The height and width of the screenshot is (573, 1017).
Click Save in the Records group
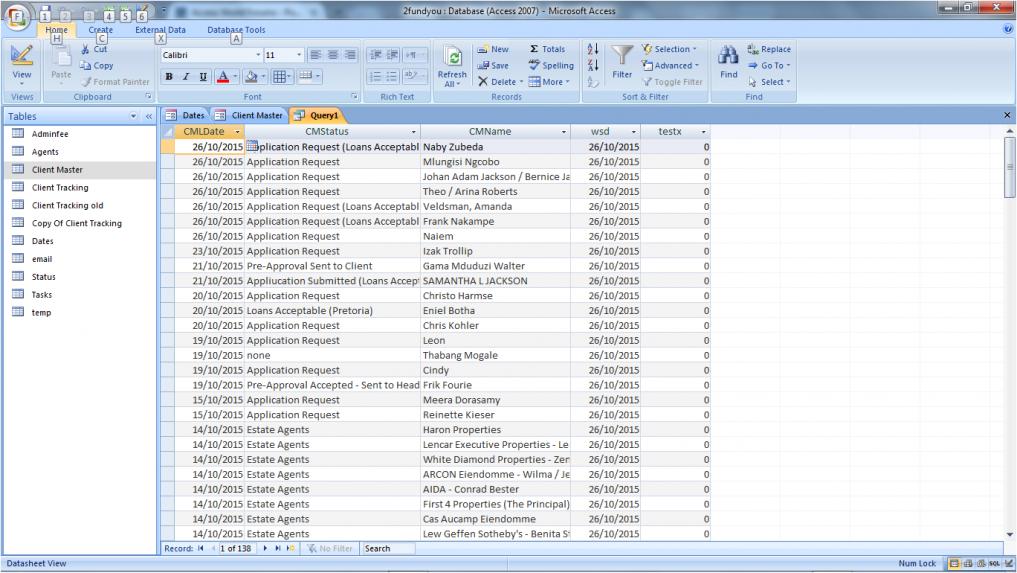(493, 65)
